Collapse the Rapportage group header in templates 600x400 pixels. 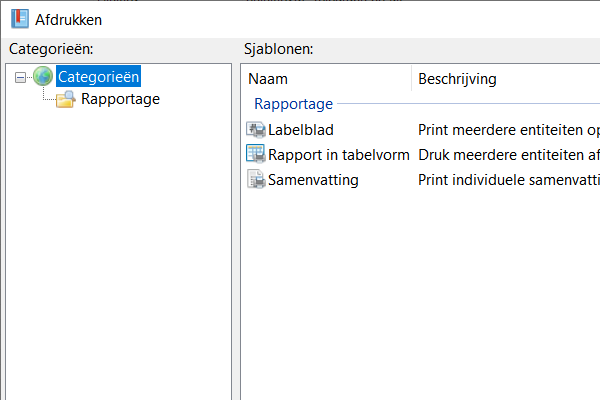pyautogui.click(x=293, y=103)
